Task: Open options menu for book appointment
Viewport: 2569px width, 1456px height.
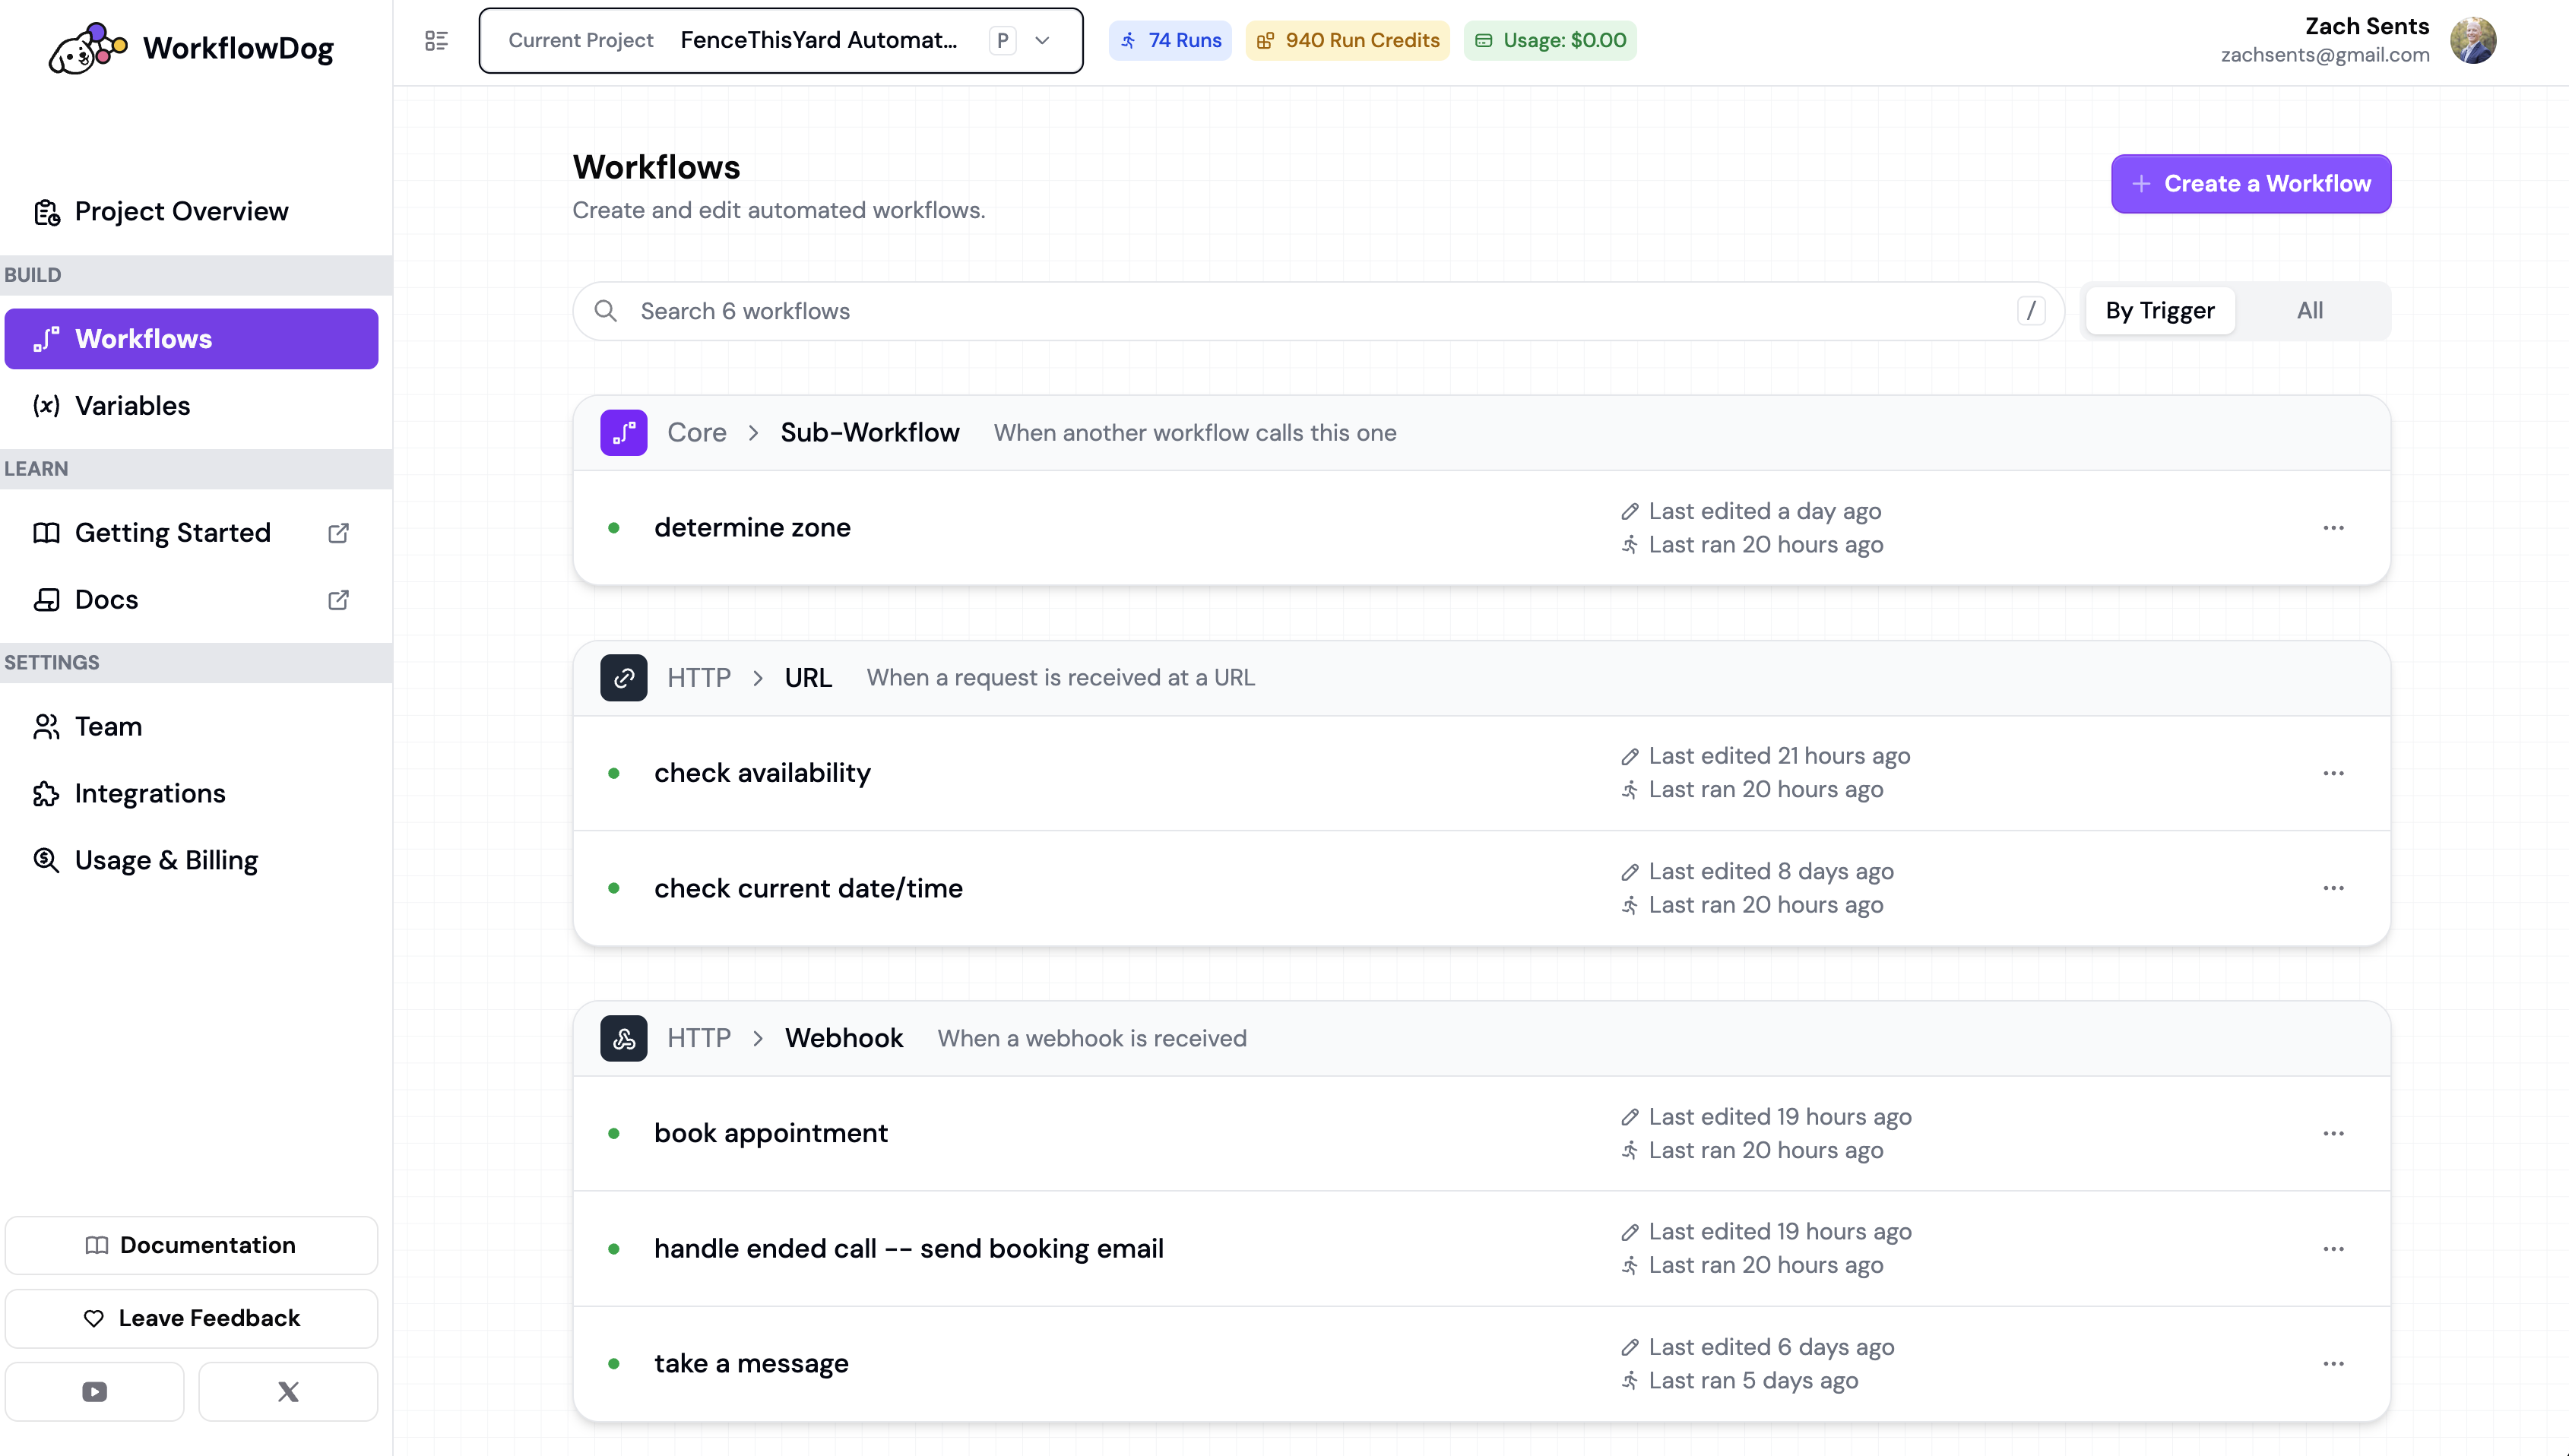Action: tap(2332, 1133)
